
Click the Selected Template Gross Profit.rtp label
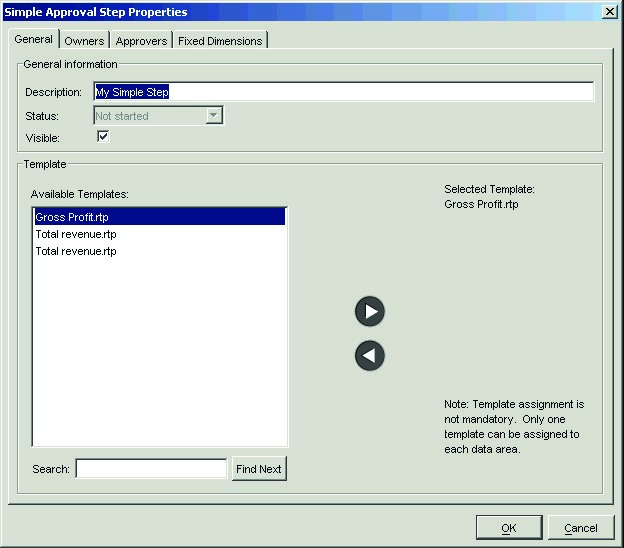(481, 204)
